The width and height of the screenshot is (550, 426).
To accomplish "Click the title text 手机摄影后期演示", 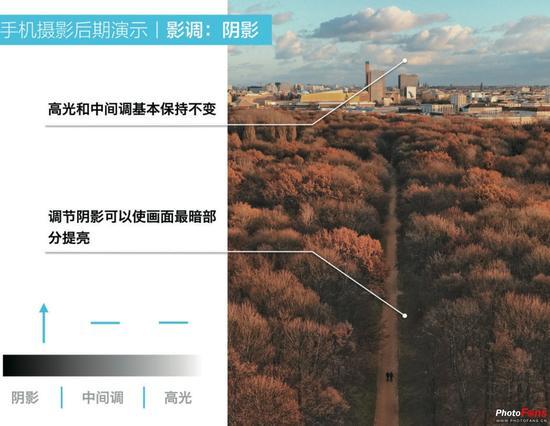I will pyautogui.click(x=73, y=30).
